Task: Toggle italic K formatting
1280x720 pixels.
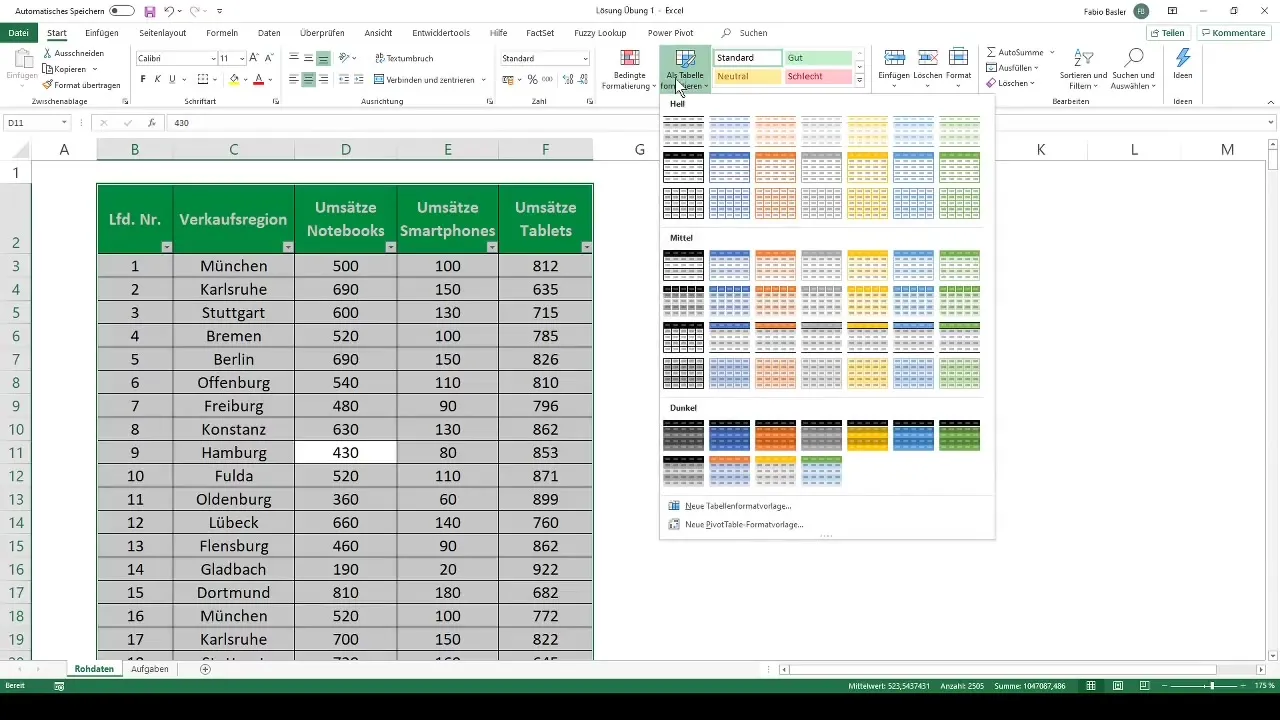Action: point(157,79)
